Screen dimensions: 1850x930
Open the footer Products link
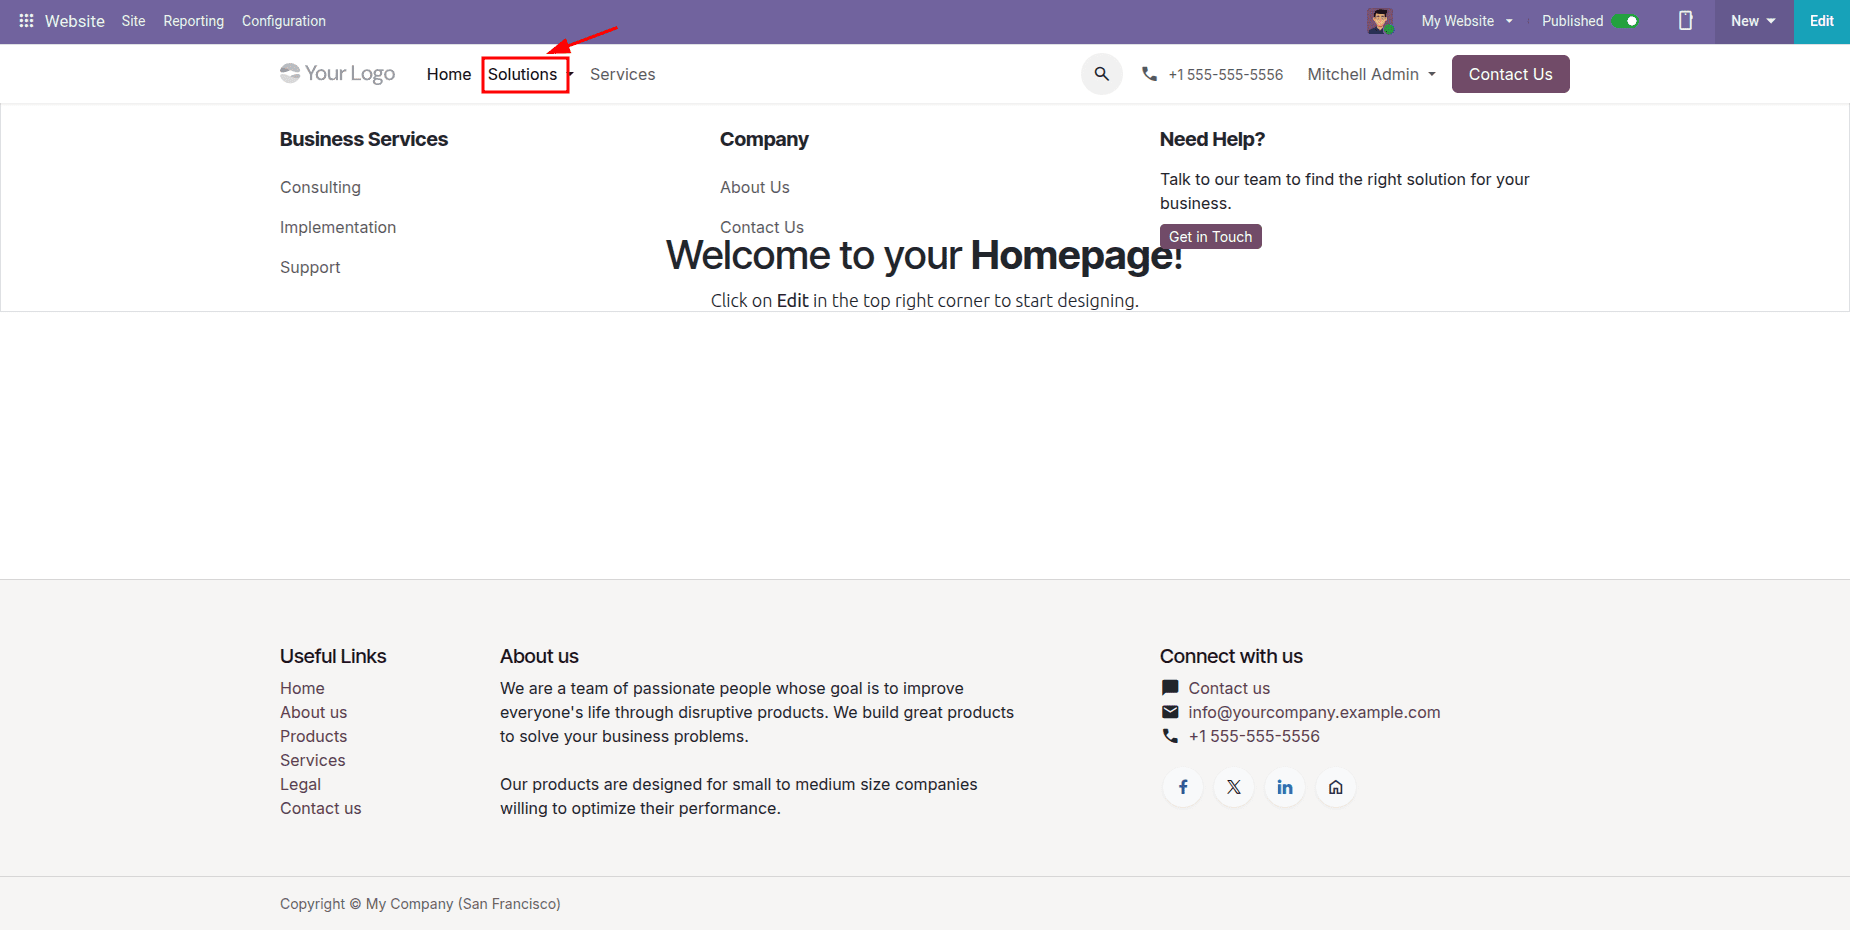coord(313,736)
